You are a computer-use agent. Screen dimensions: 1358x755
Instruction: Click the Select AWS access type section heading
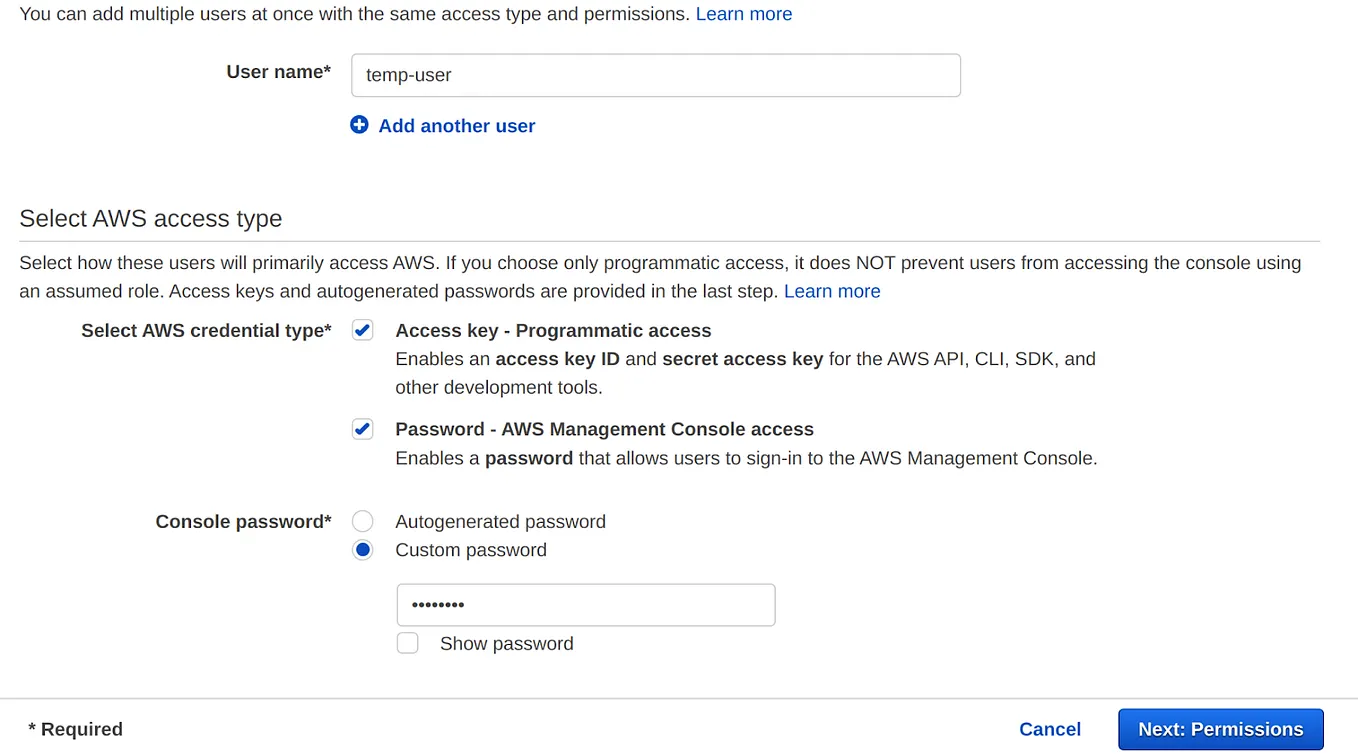(150, 218)
